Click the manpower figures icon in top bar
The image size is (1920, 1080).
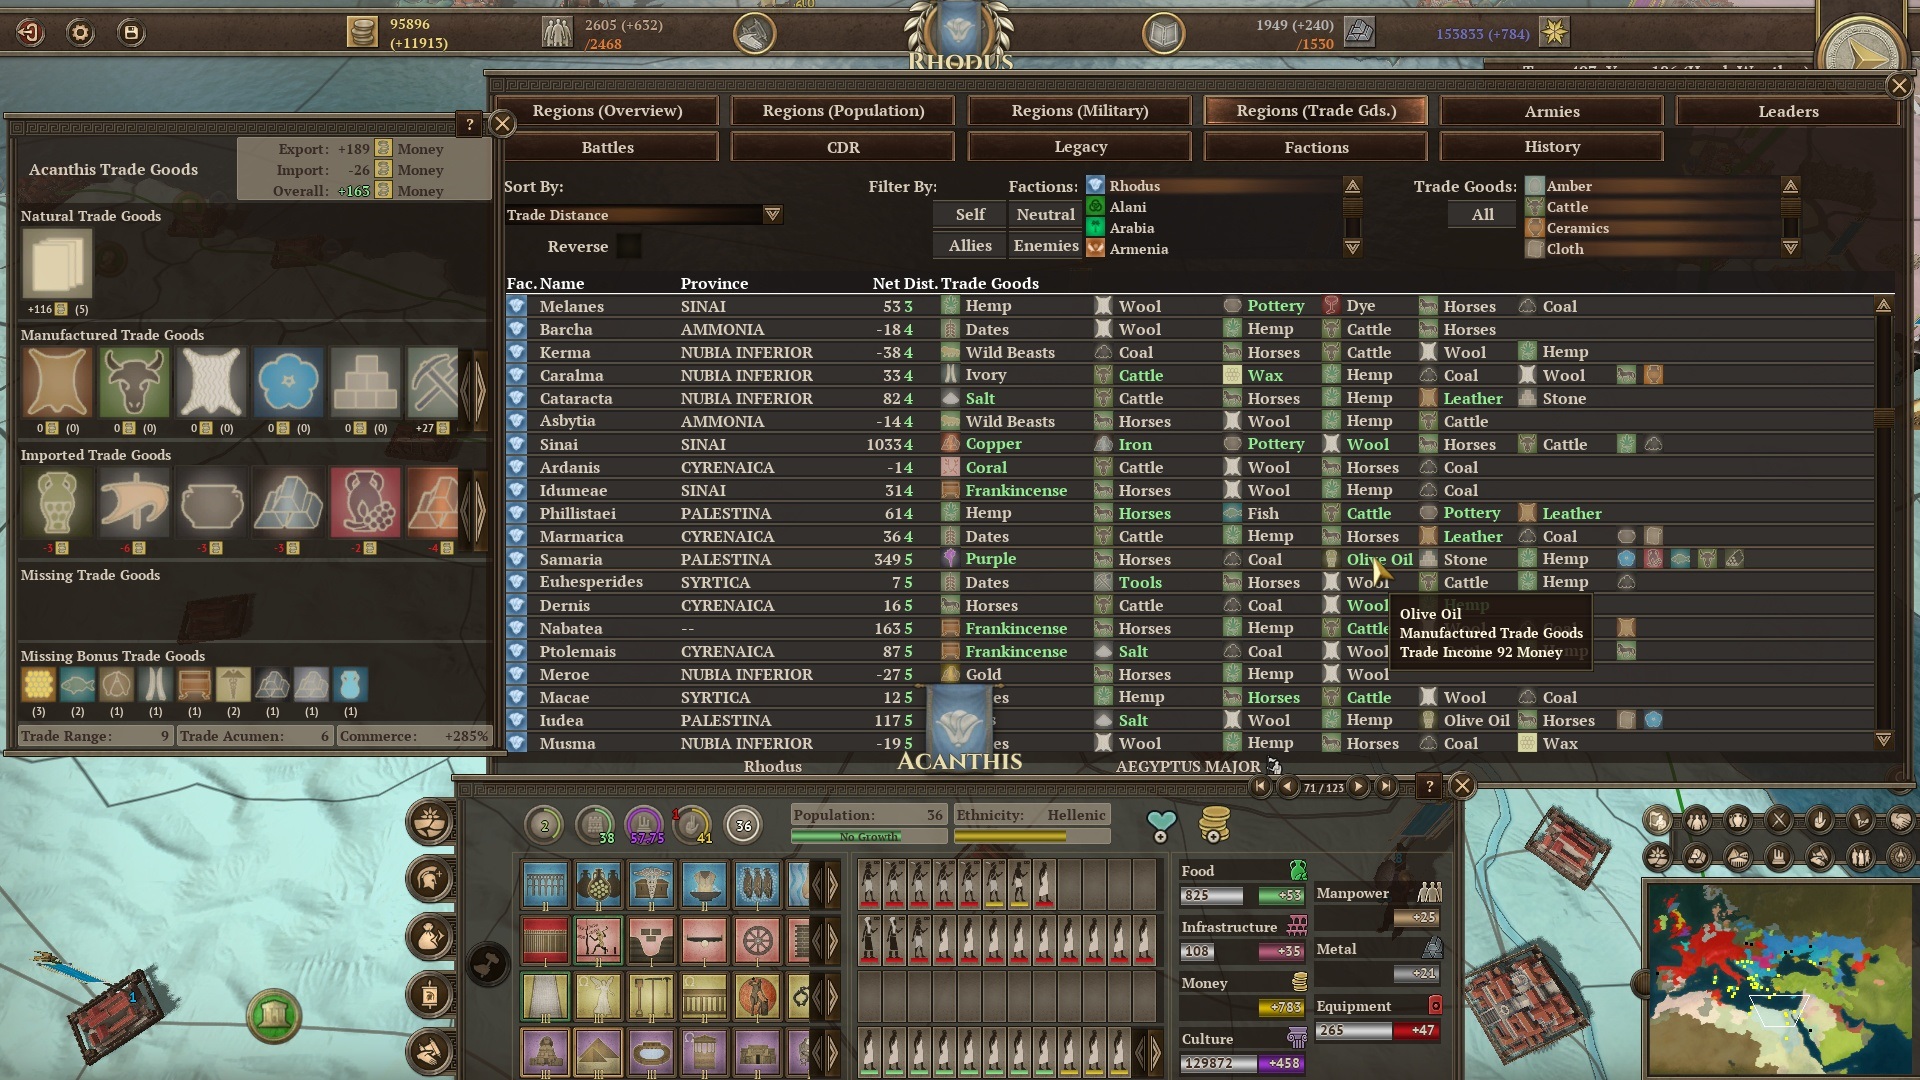coord(556,32)
